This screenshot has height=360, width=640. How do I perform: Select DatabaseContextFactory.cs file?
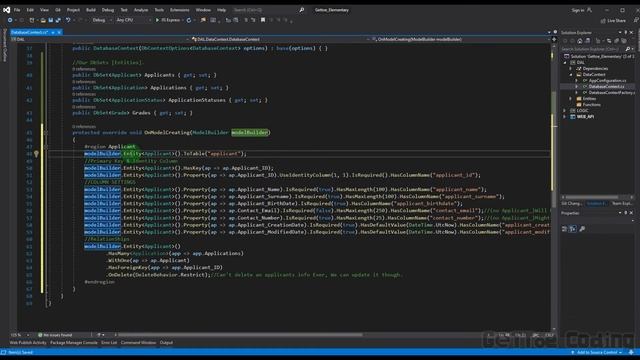point(611,93)
